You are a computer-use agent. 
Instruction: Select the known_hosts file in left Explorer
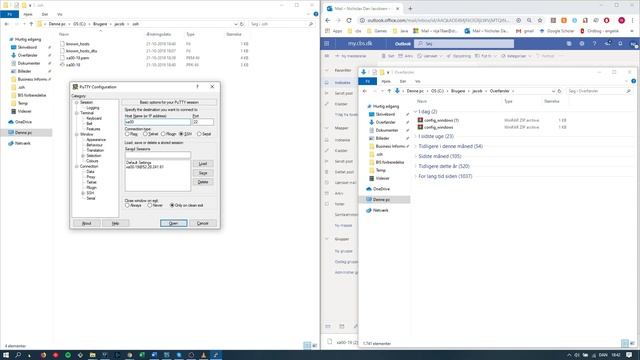78,44
